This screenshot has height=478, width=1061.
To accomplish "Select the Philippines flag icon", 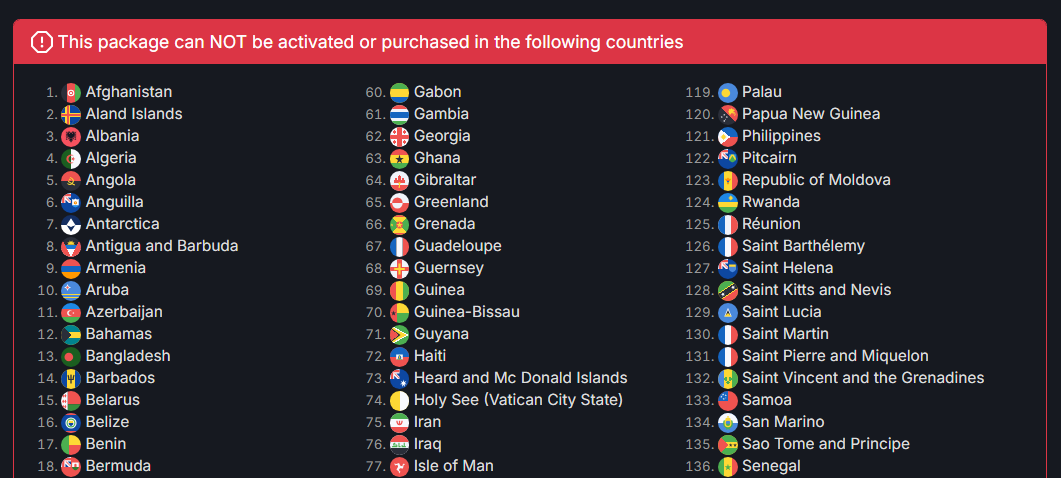I will 727,137.
